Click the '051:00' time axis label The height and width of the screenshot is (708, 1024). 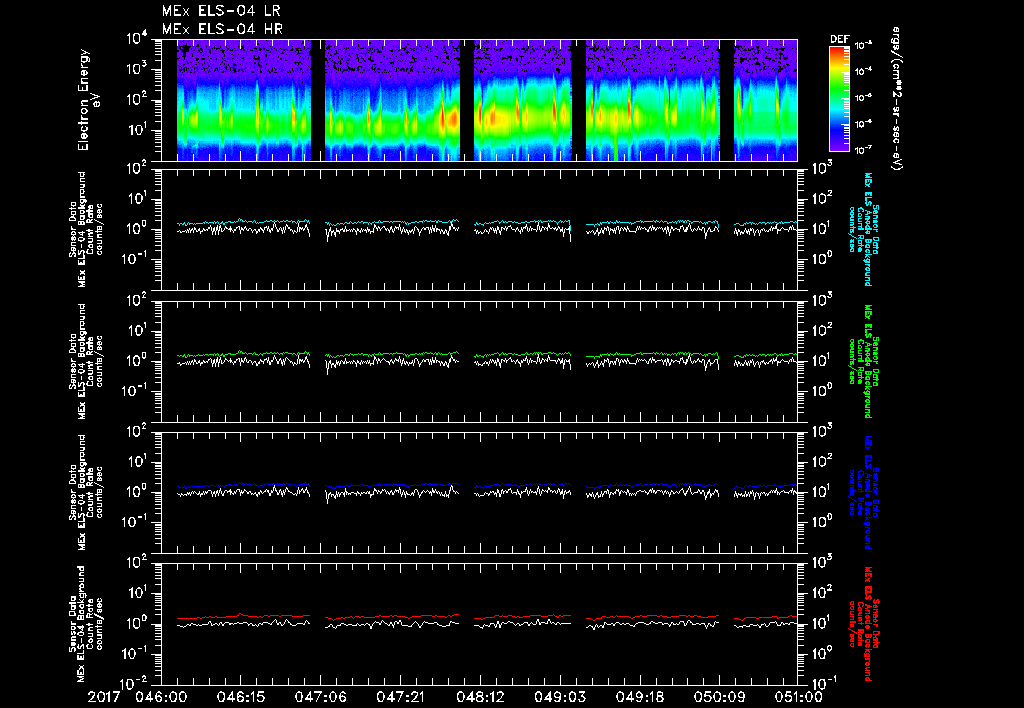click(x=797, y=697)
